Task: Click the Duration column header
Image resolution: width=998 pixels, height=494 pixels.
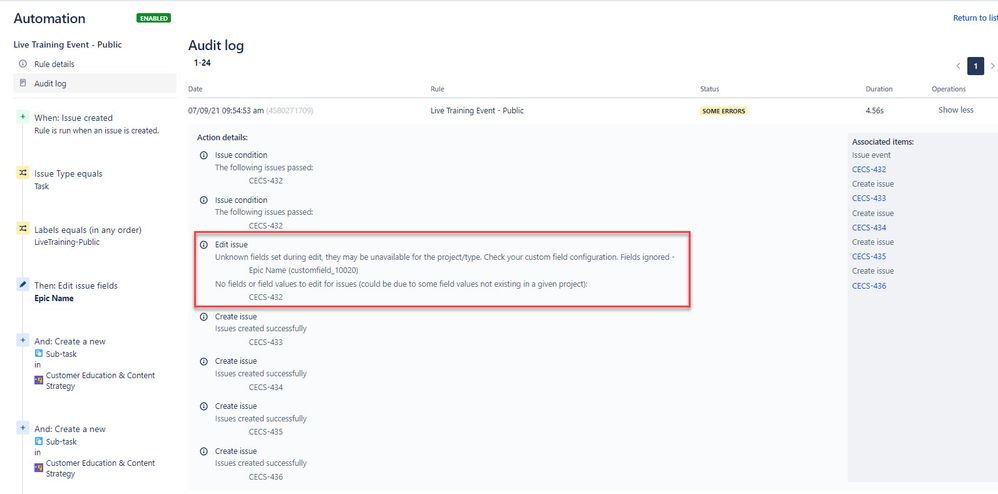Action: [879, 89]
